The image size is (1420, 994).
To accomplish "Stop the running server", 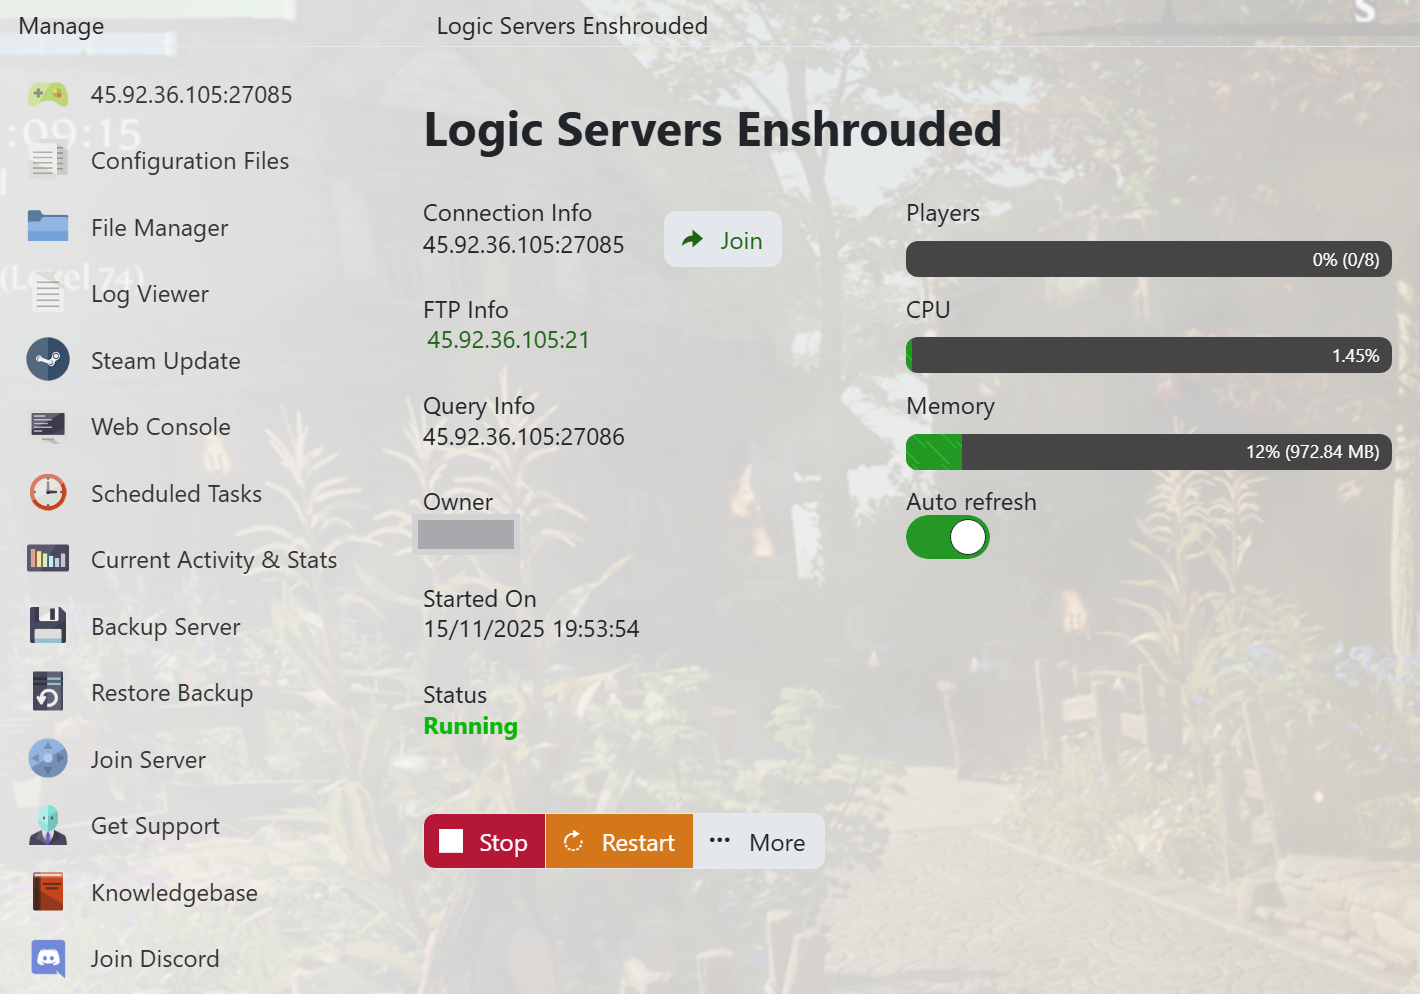I will 484,842.
